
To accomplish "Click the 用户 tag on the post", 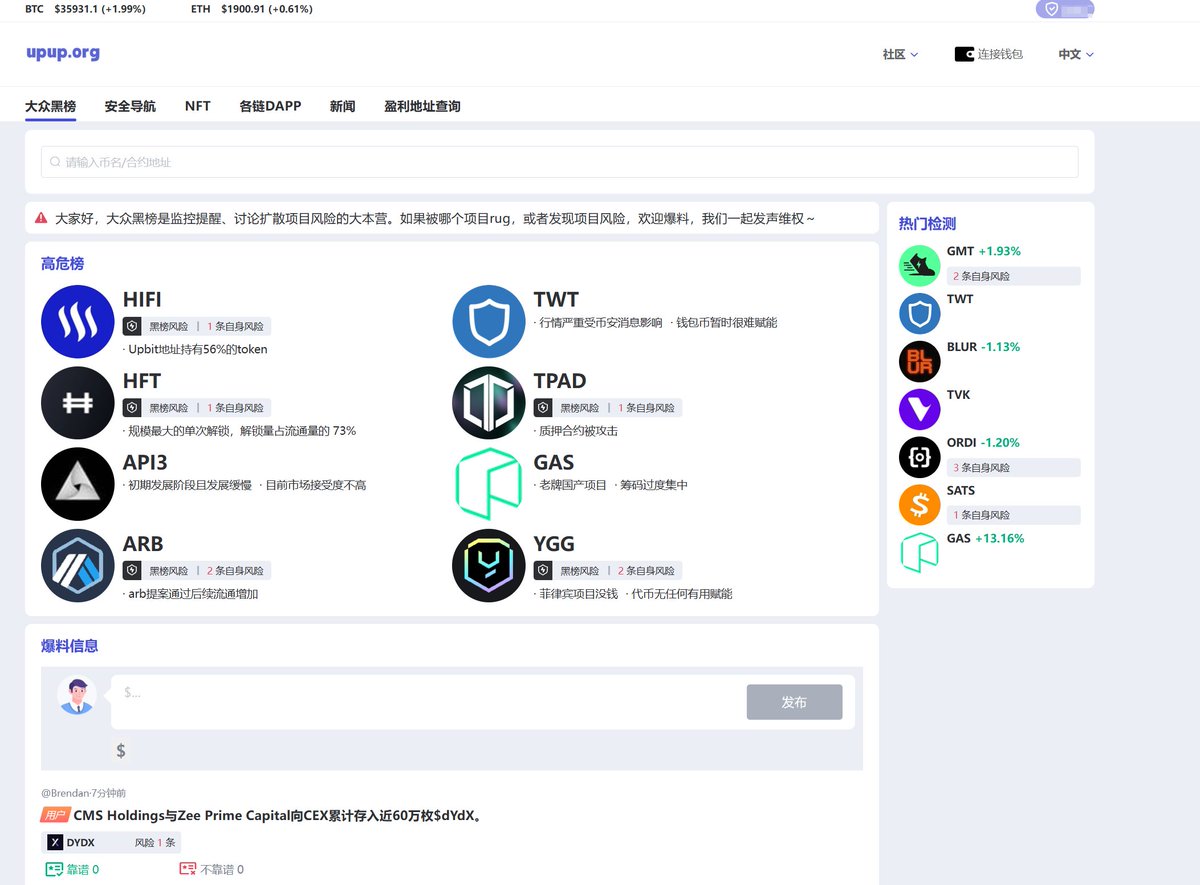I will tap(55, 815).
